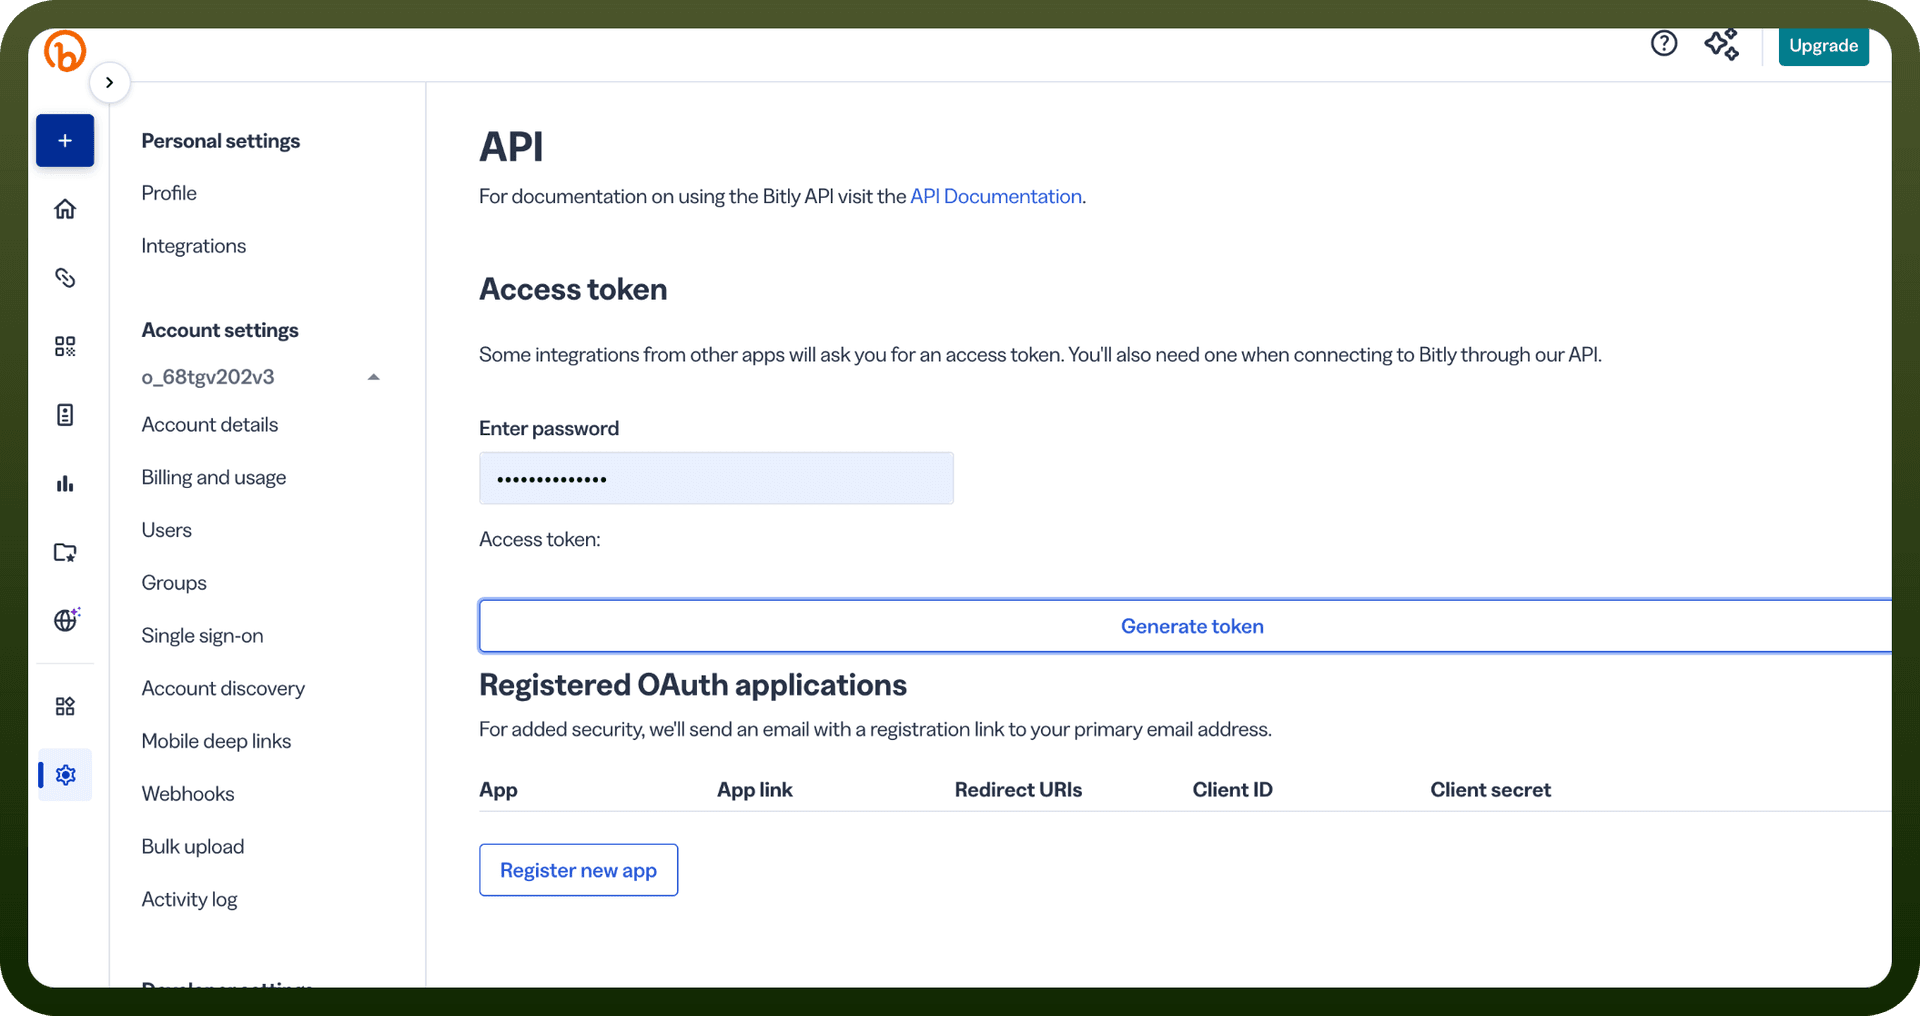Click the Redirect URIs column header
This screenshot has width=1920, height=1016.
pos(1018,790)
